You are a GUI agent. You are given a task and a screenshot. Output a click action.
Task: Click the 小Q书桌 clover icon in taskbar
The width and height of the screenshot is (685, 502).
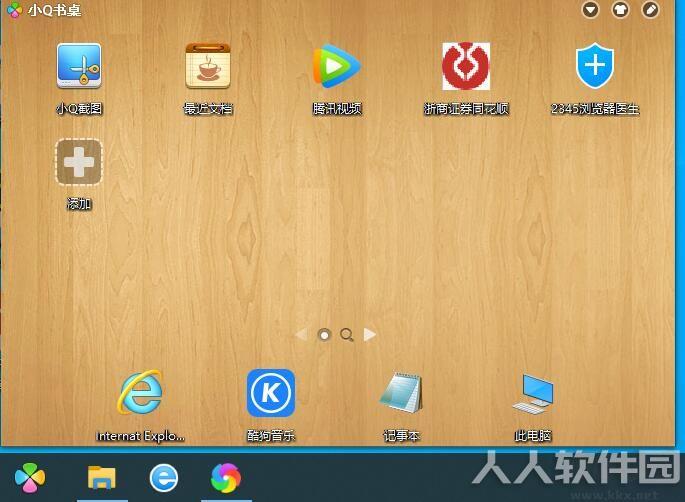[30, 478]
